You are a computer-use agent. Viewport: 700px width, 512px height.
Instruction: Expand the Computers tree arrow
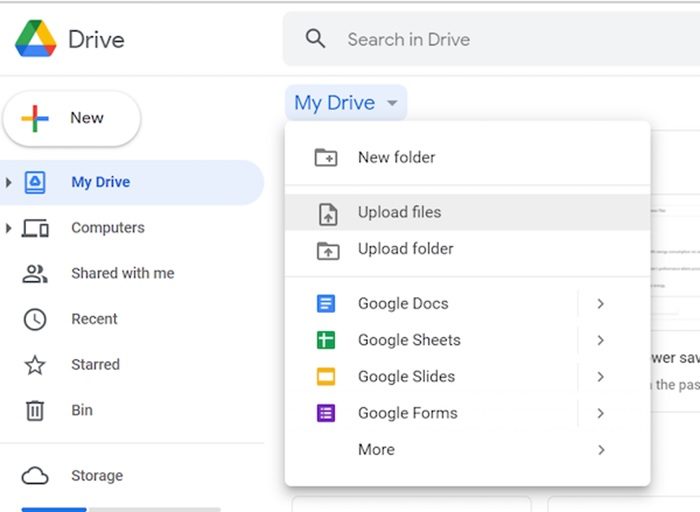9,228
